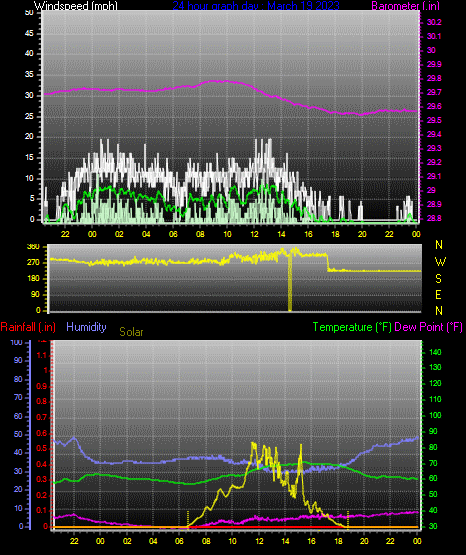Click the "0.3" rainfall axis value

(x=42, y=480)
